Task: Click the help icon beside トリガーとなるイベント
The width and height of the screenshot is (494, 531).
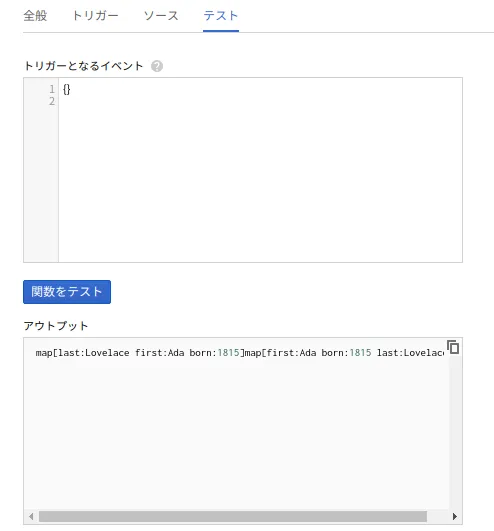Action: 157,66
